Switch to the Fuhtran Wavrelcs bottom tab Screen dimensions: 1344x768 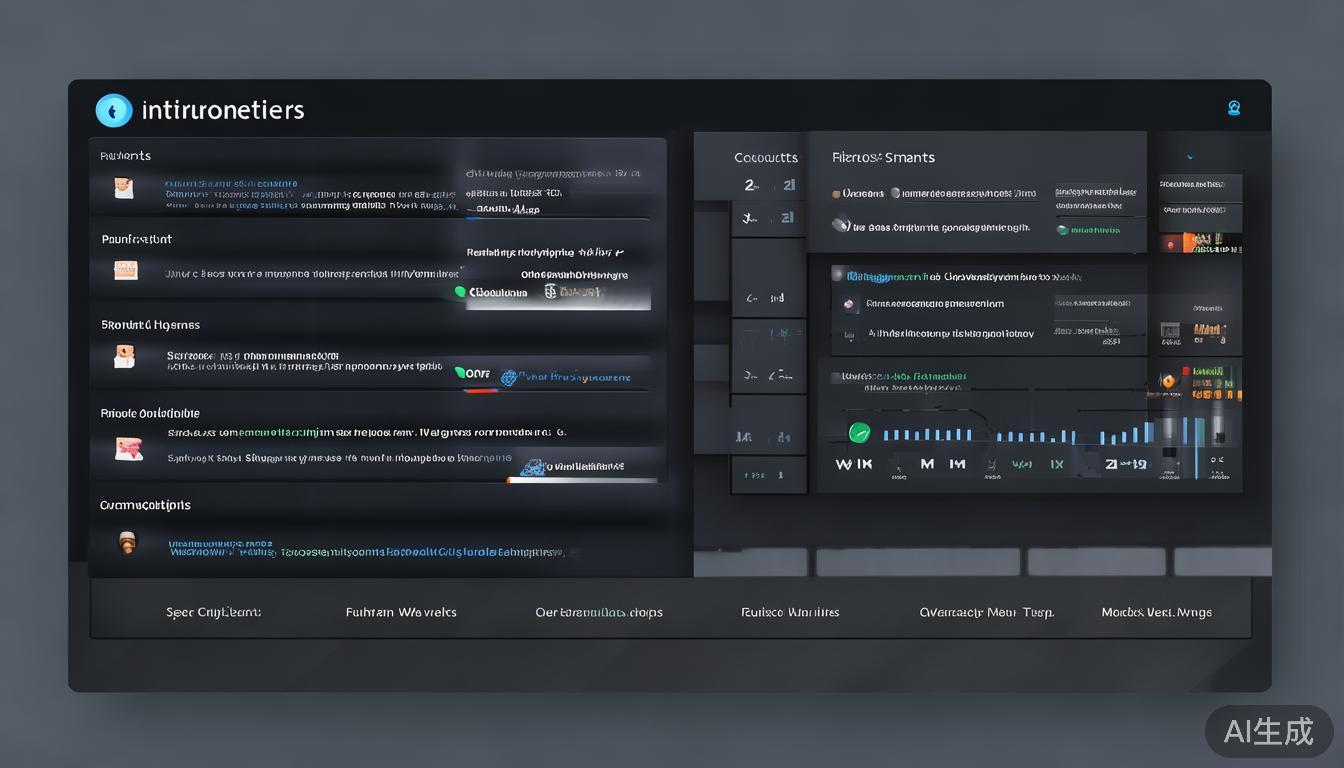[x=401, y=612]
